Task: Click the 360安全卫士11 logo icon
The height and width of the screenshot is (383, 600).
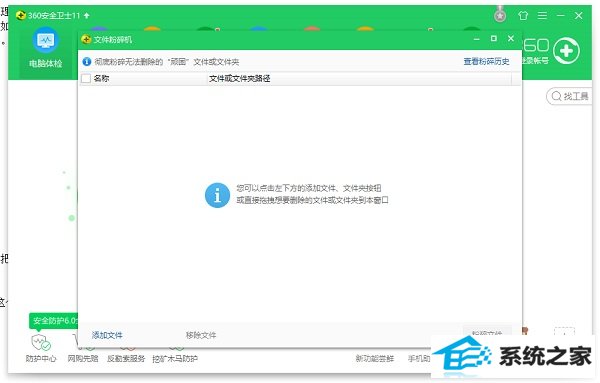Action: [x=21, y=15]
